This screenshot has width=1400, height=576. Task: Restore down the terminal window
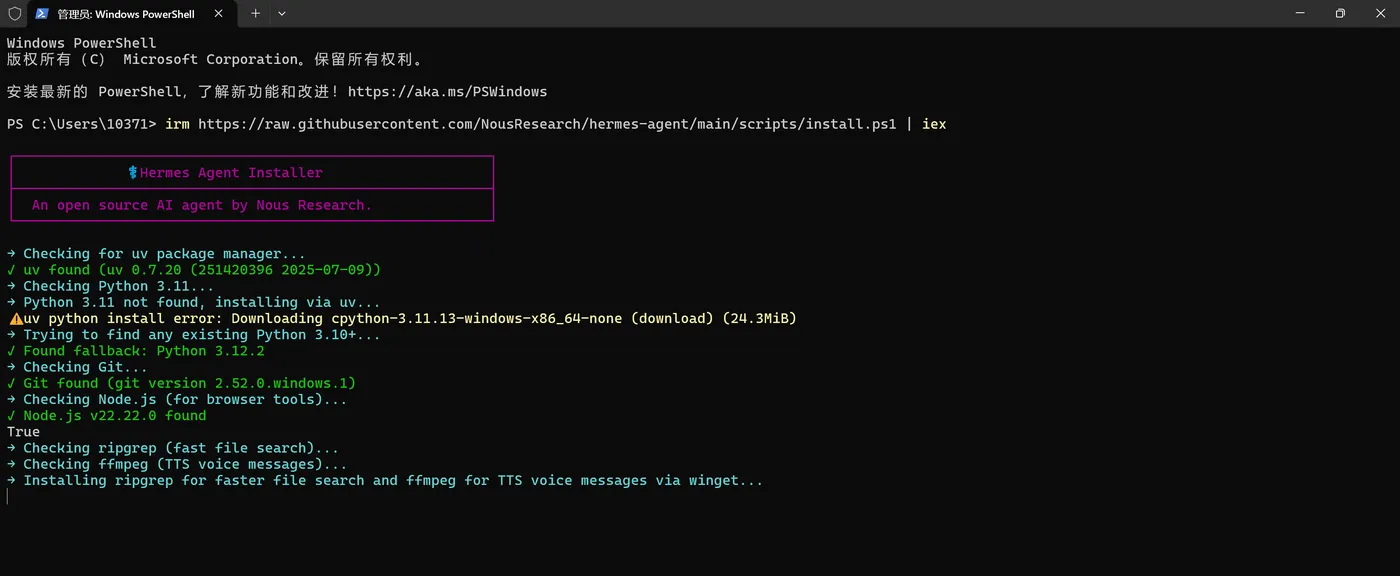[1340, 13]
